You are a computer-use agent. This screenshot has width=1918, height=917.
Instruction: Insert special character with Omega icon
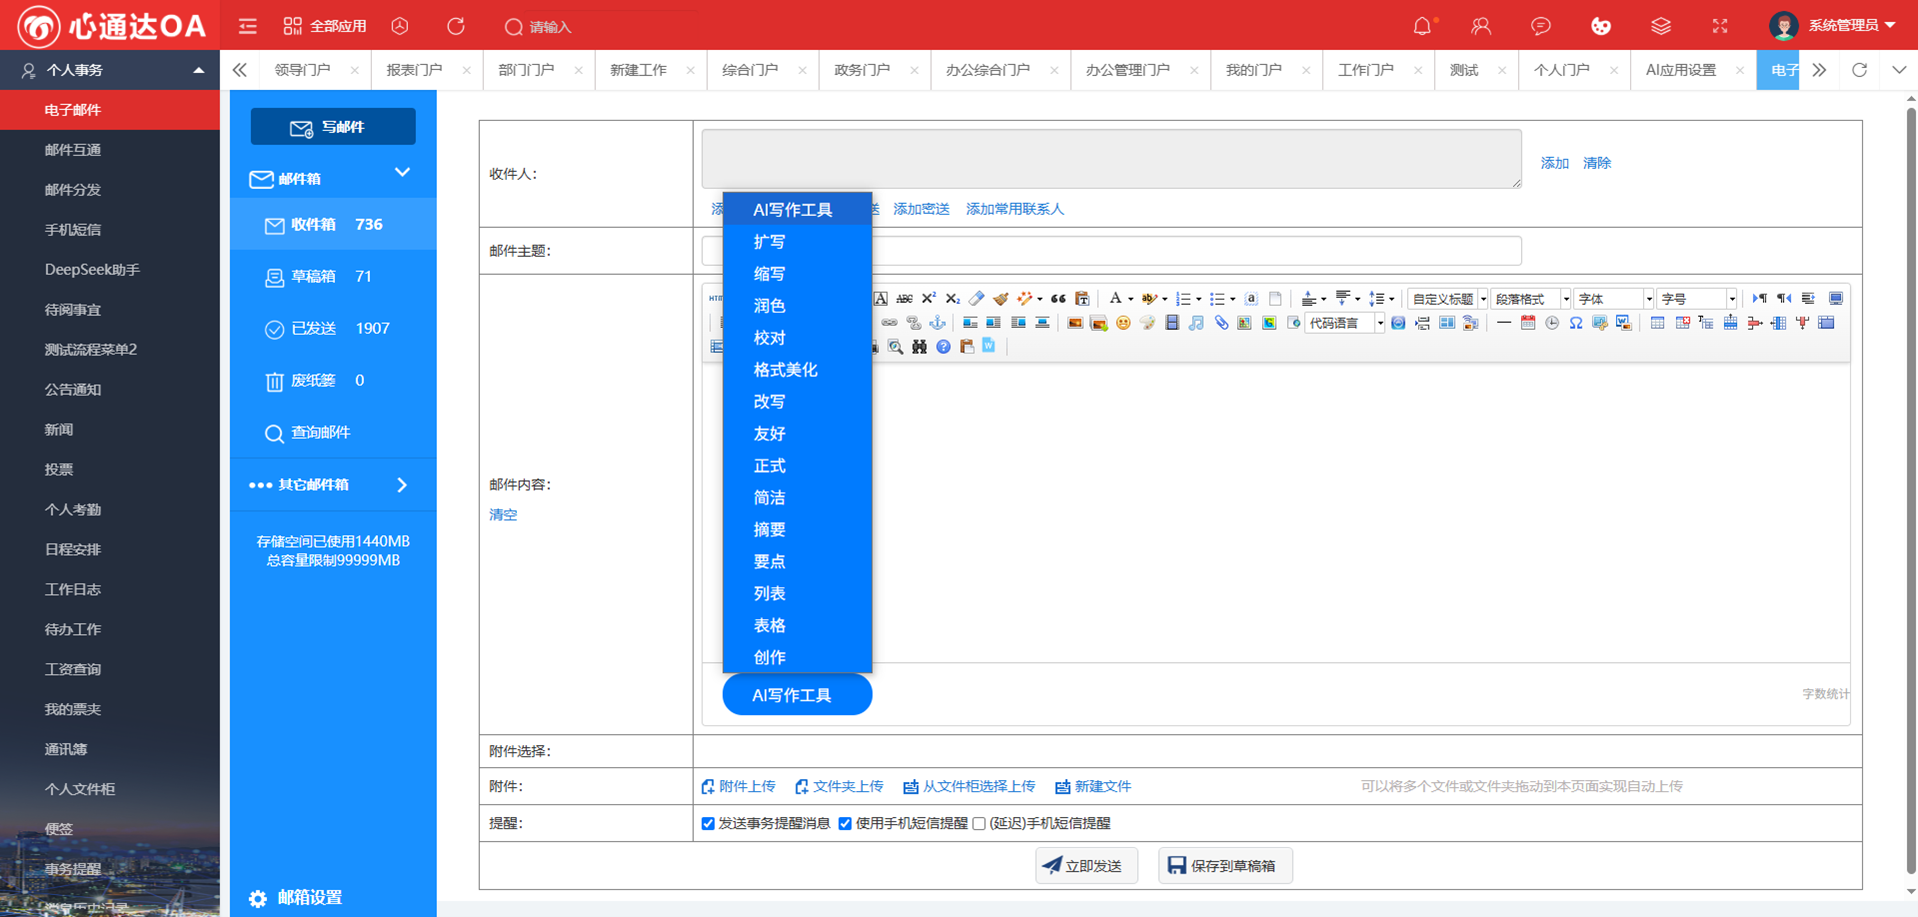1575,323
